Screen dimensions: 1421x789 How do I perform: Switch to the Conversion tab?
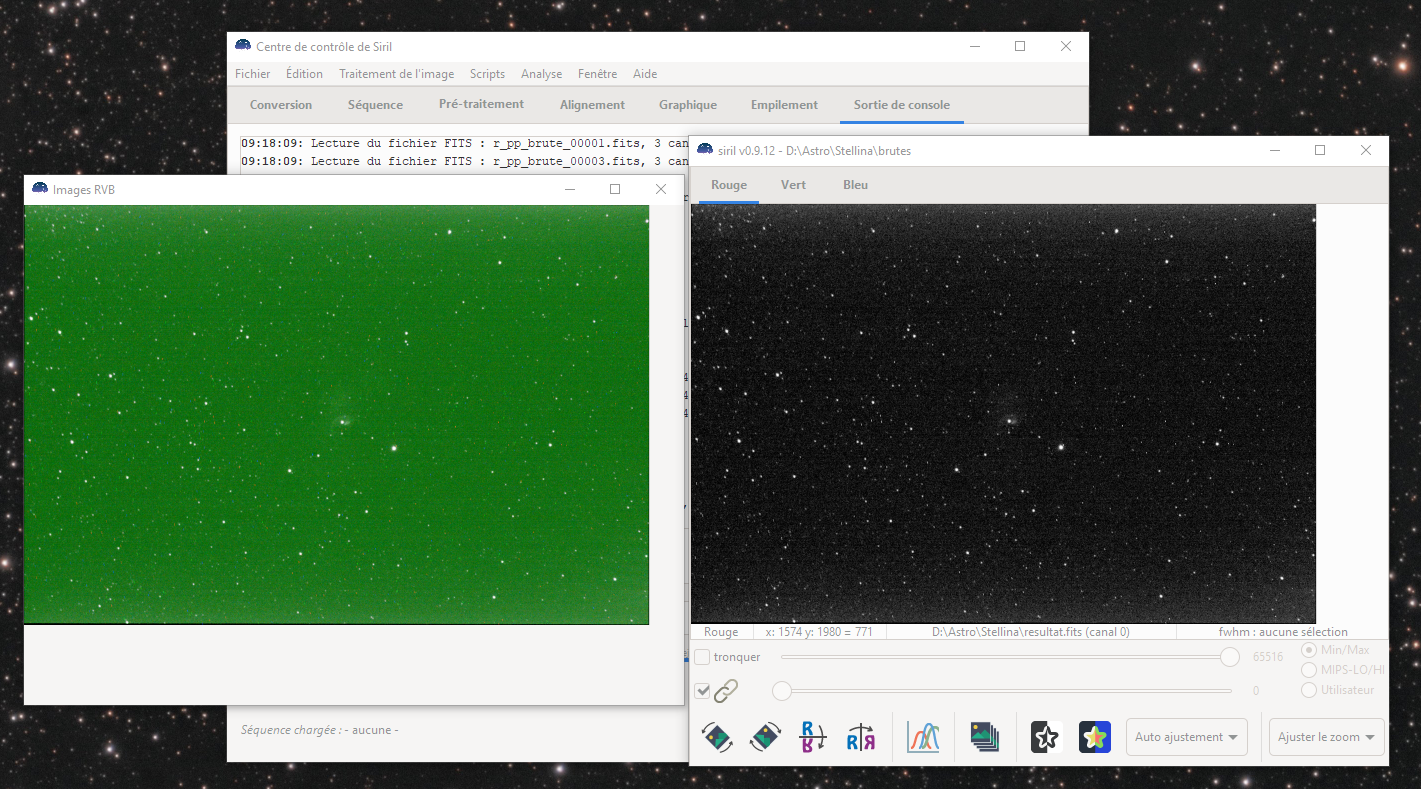tap(281, 105)
